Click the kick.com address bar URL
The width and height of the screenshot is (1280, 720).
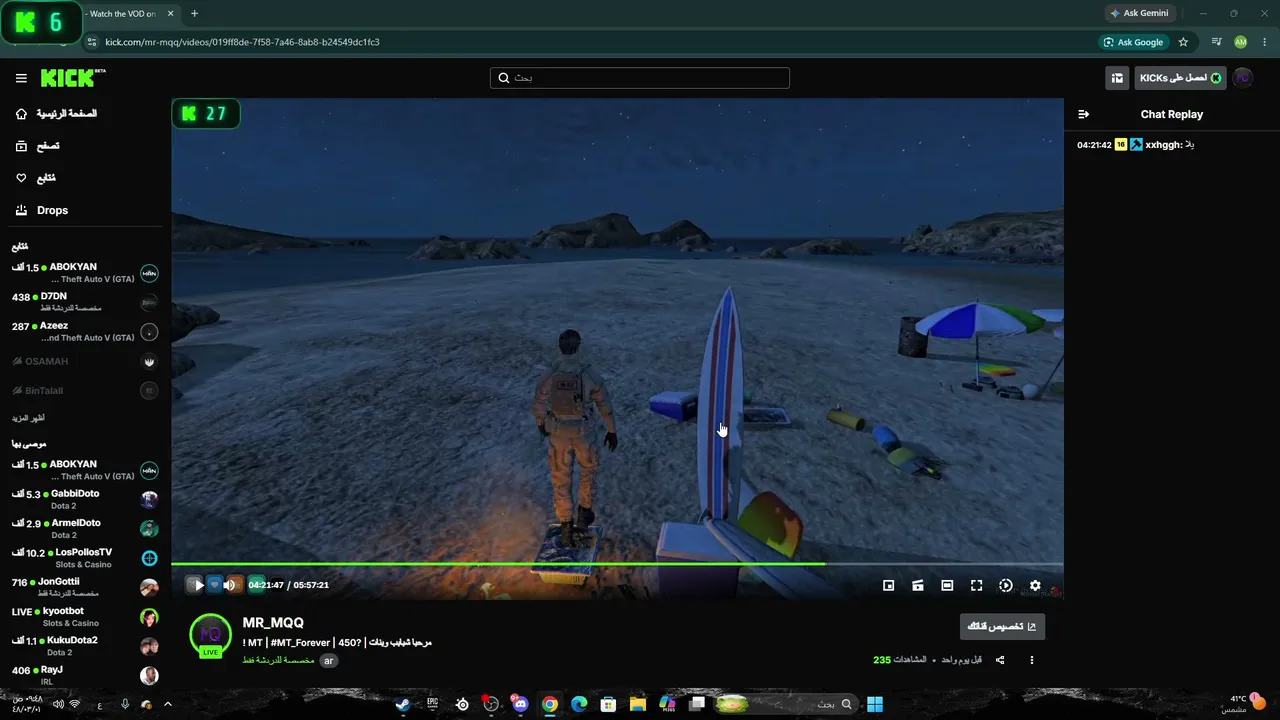tap(243, 42)
